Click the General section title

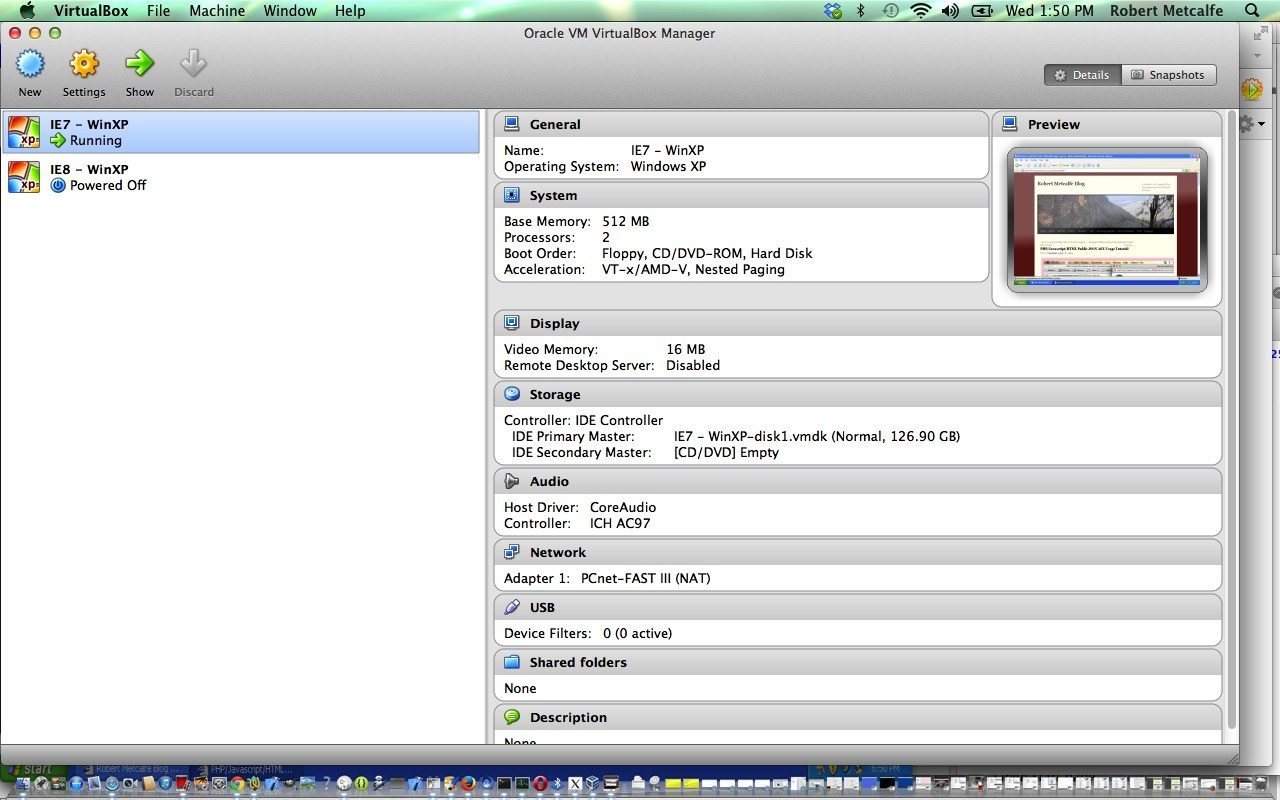point(555,124)
